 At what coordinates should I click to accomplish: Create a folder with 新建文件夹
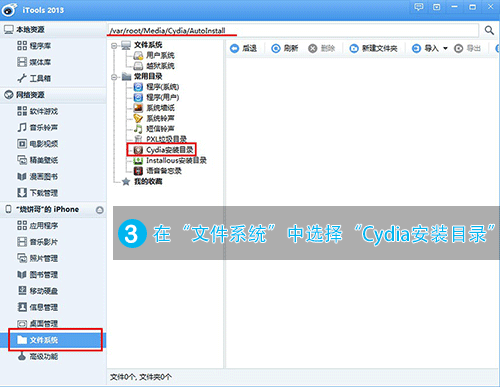point(373,49)
